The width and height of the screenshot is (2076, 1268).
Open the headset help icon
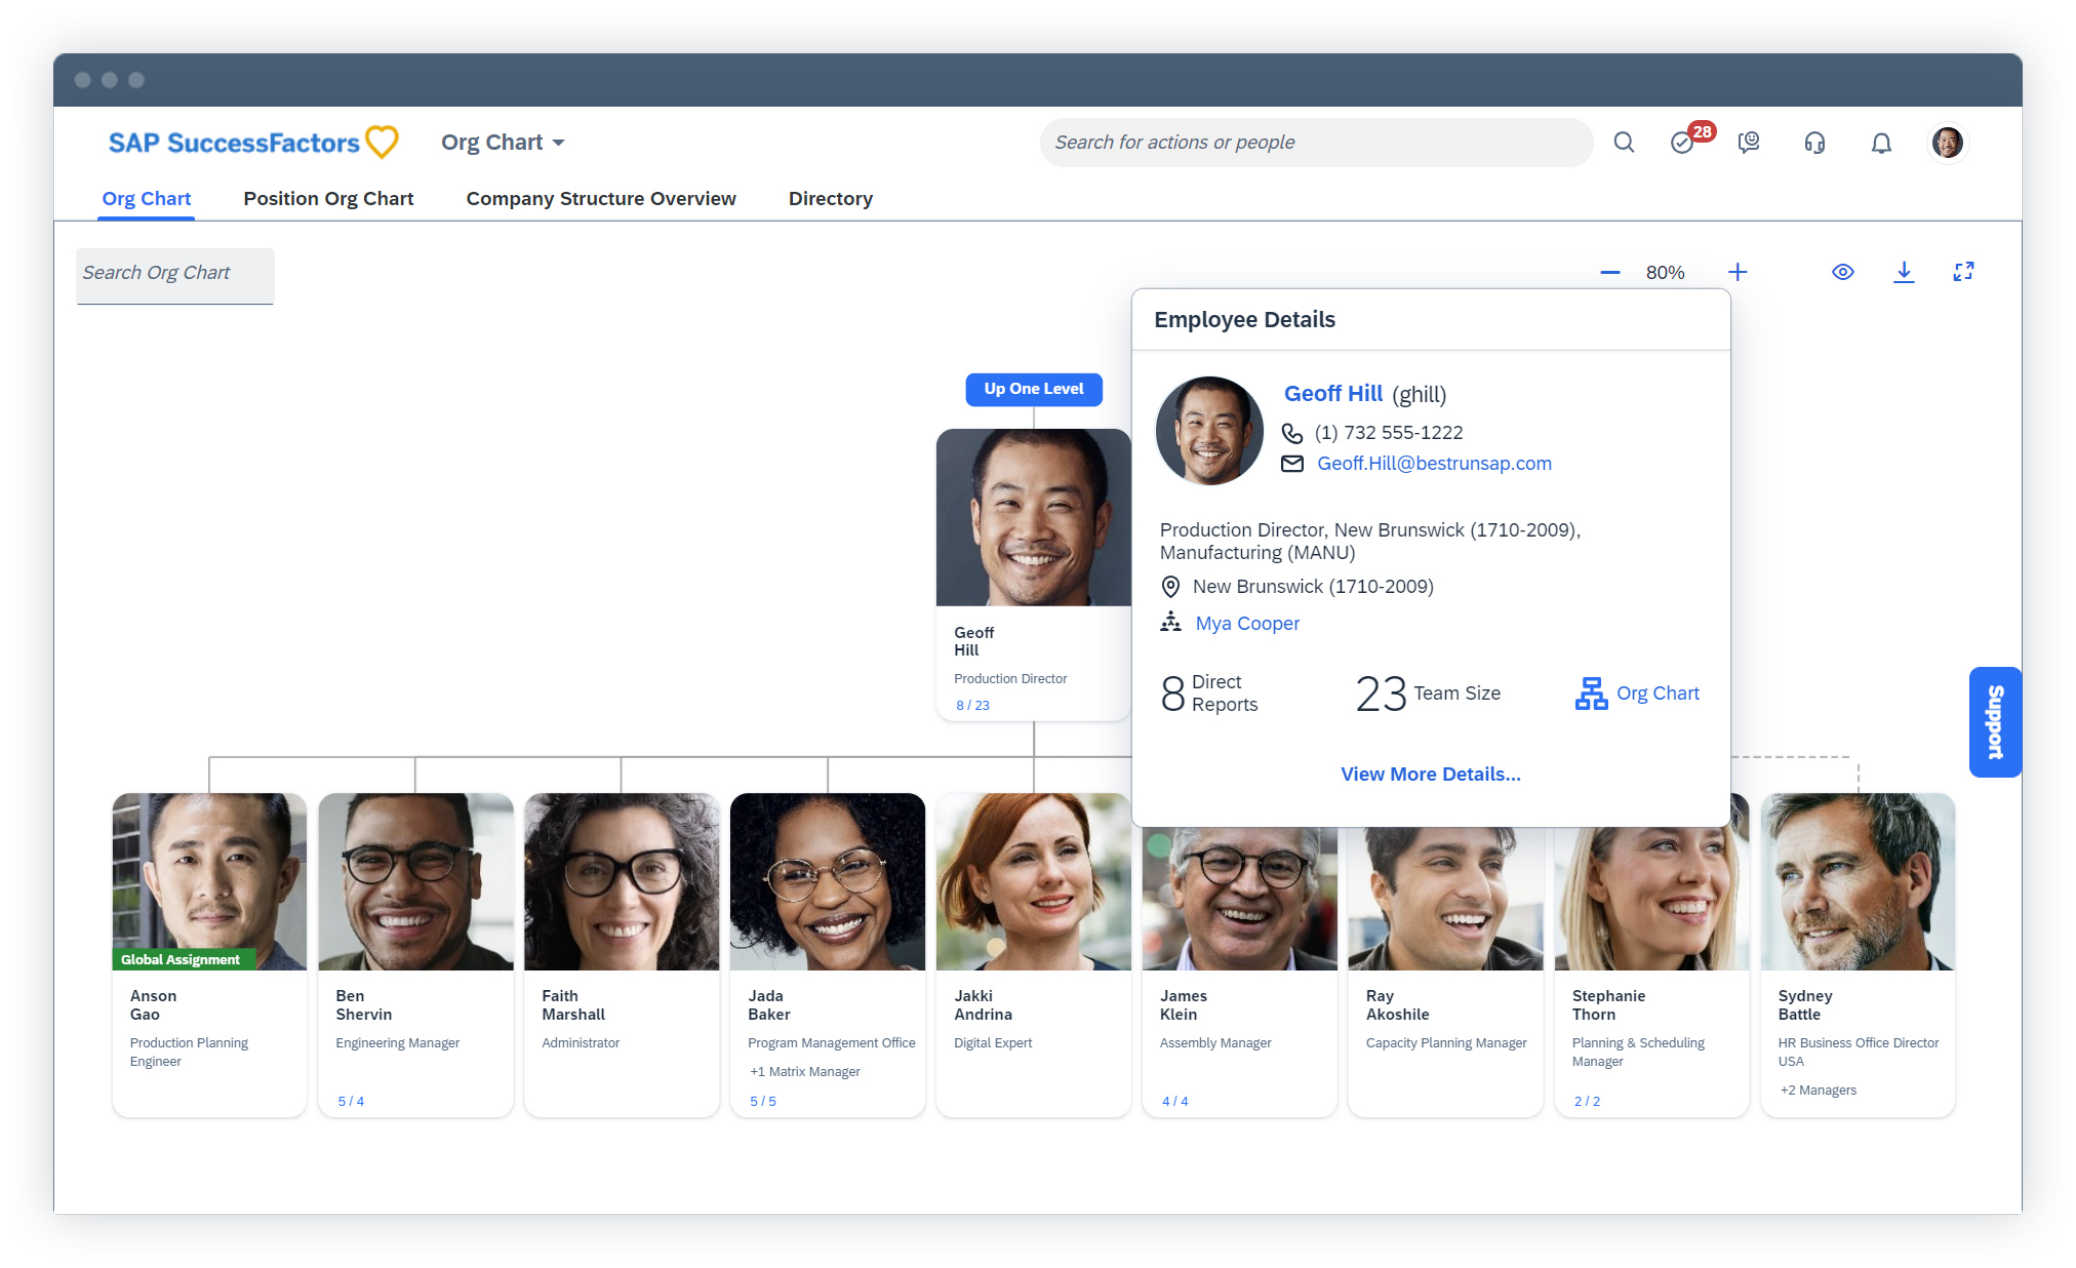pyautogui.click(x=1814, y=142)
